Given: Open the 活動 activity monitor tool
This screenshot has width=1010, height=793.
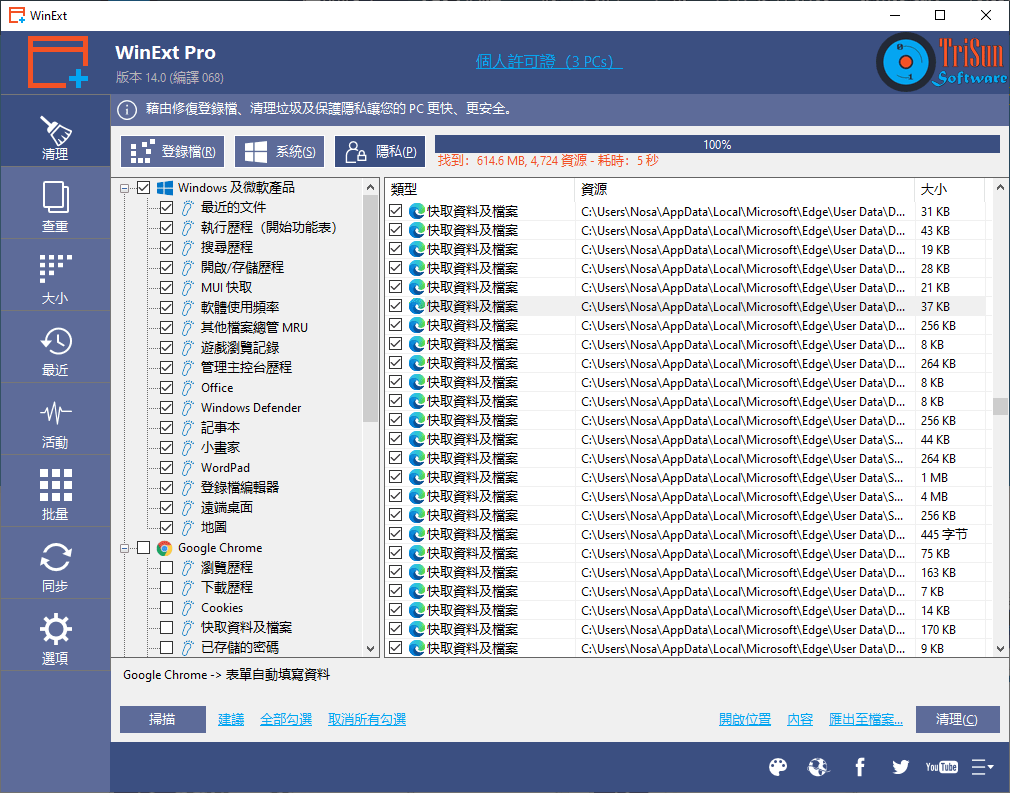Looking at the screenshot, I should 55,420.
